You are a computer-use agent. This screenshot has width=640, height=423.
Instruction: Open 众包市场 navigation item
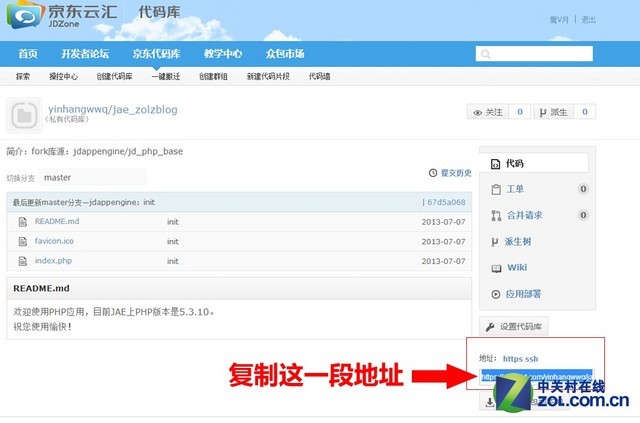coord(285,53)
